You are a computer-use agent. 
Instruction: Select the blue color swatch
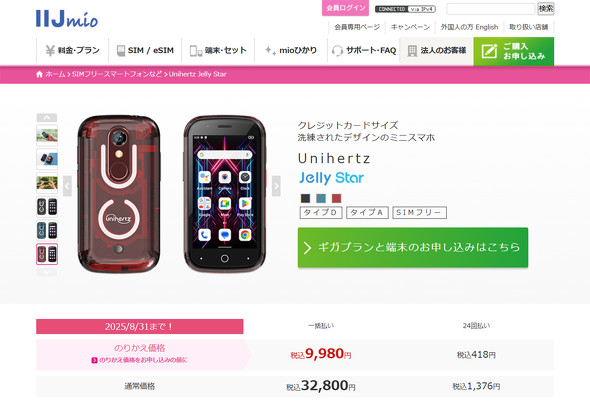point(321,198)
